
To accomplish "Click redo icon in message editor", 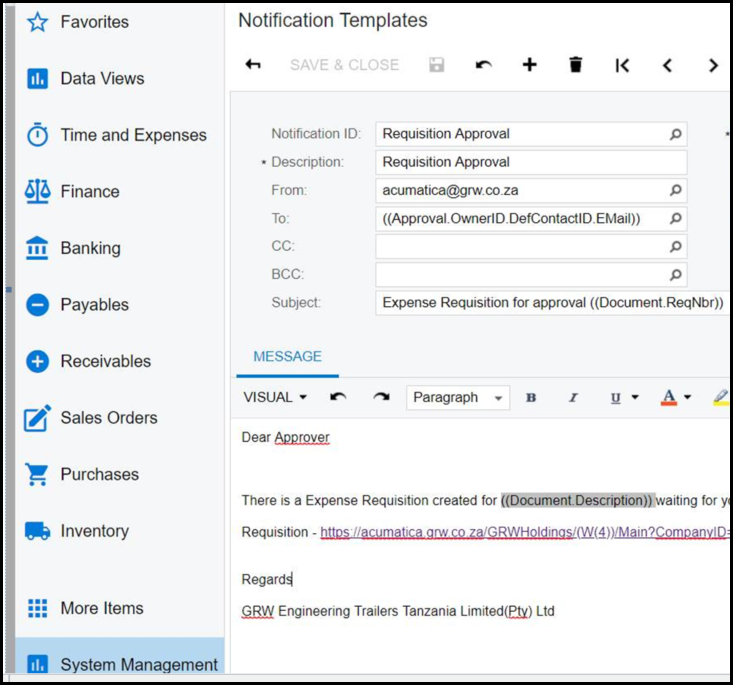I will coord(381,397).
